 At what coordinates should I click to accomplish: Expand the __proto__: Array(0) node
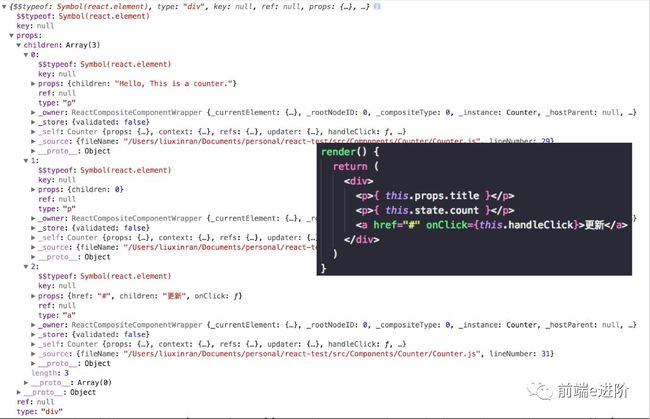[26, 383]
